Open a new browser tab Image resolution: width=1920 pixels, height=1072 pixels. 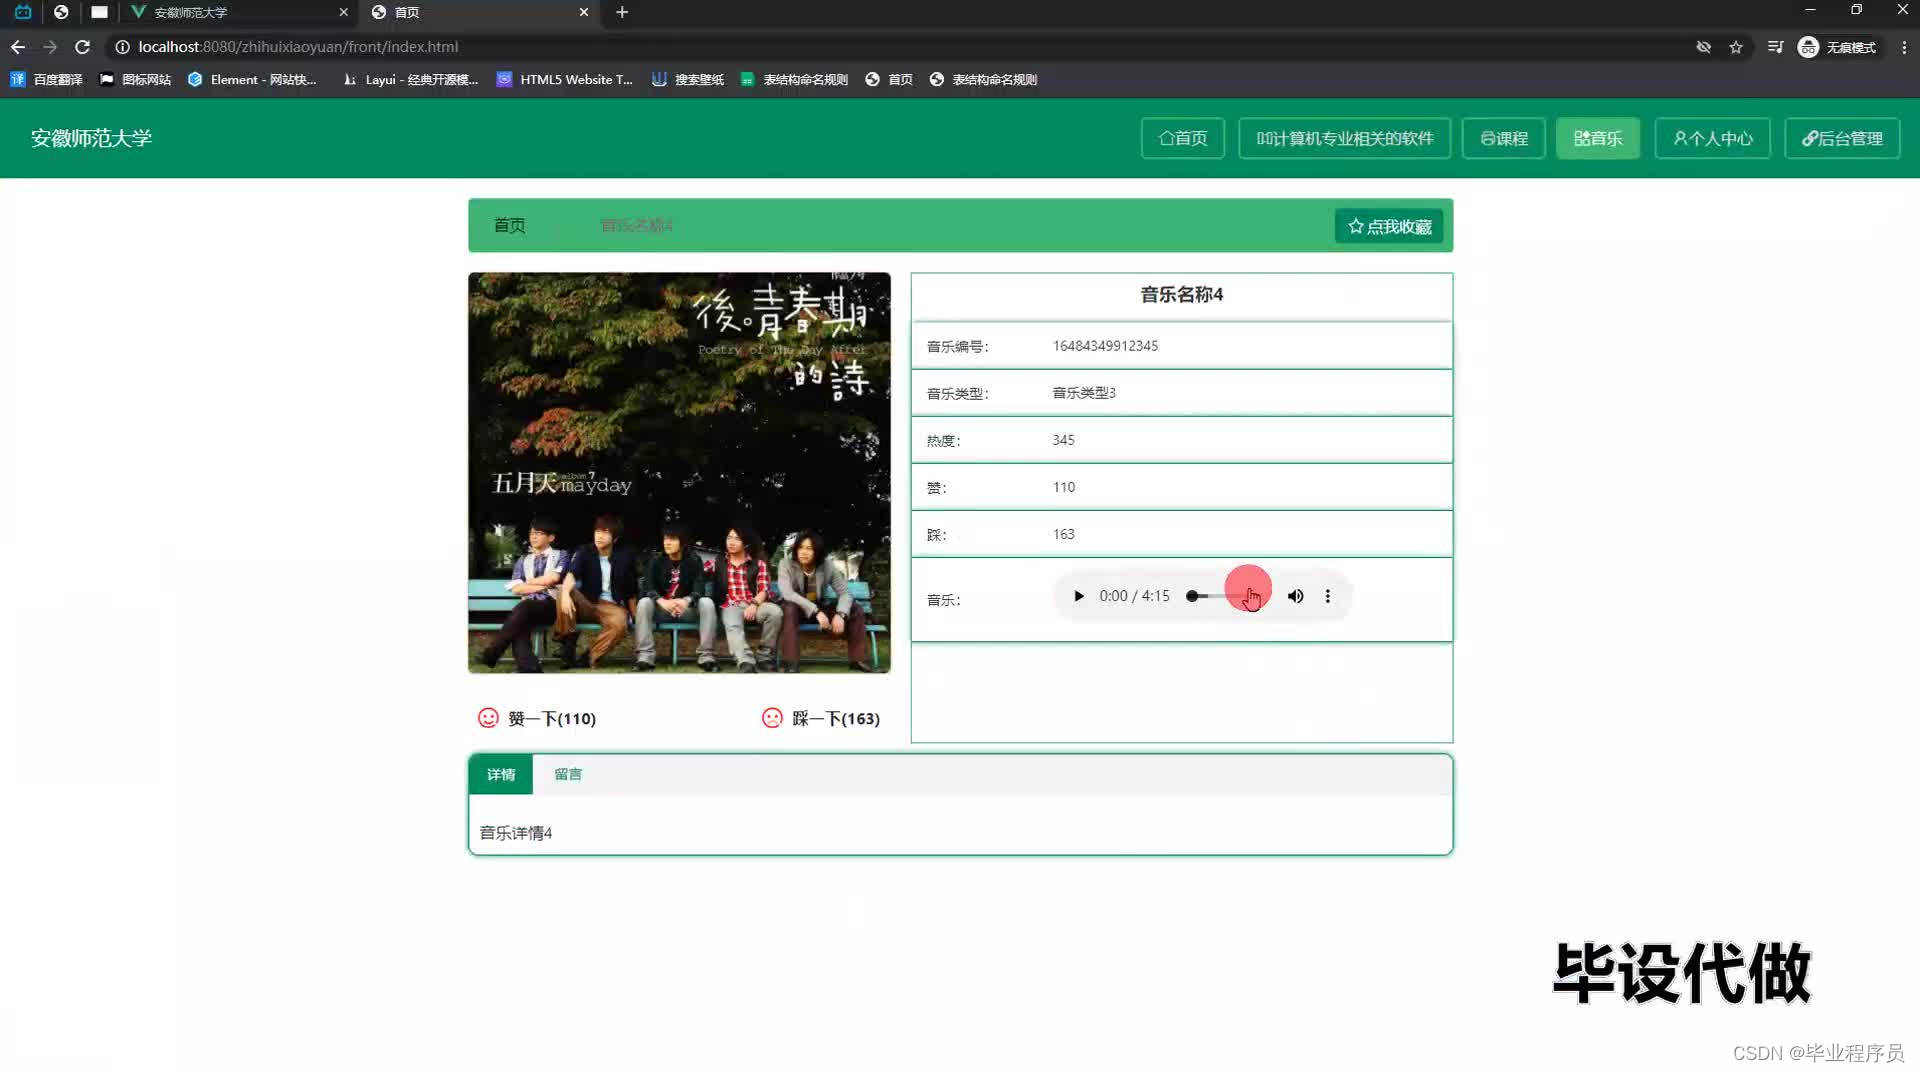622,12
